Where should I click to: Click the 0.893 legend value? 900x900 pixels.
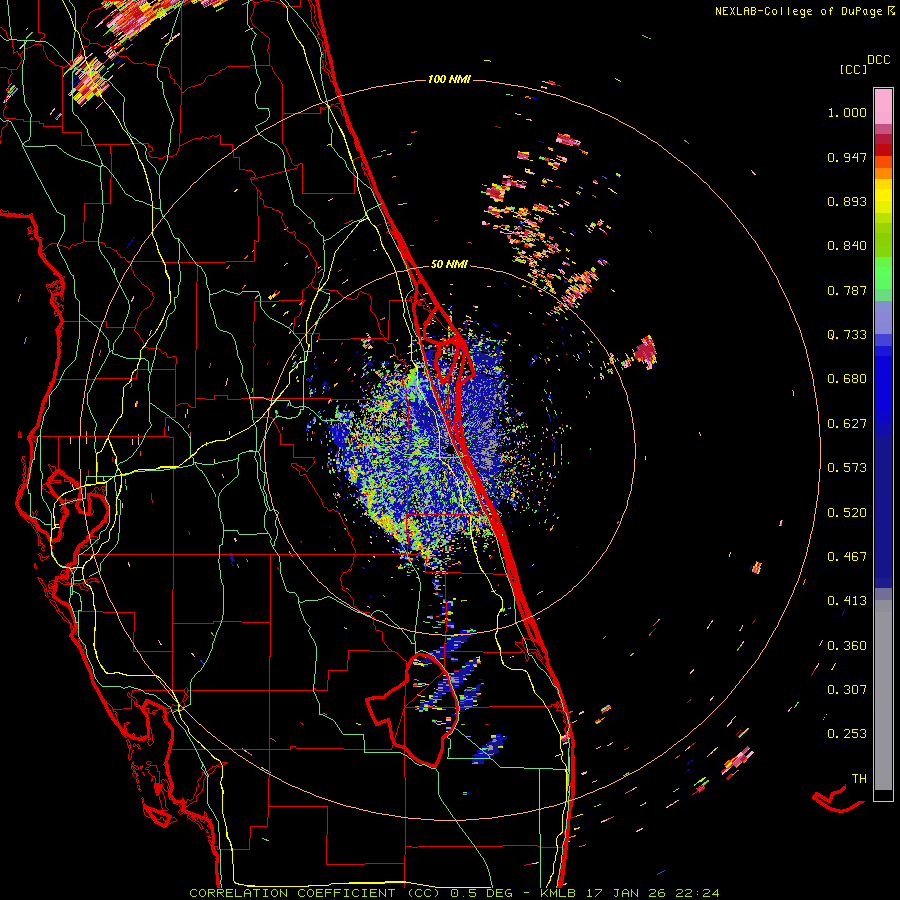(x=847, y=201)
